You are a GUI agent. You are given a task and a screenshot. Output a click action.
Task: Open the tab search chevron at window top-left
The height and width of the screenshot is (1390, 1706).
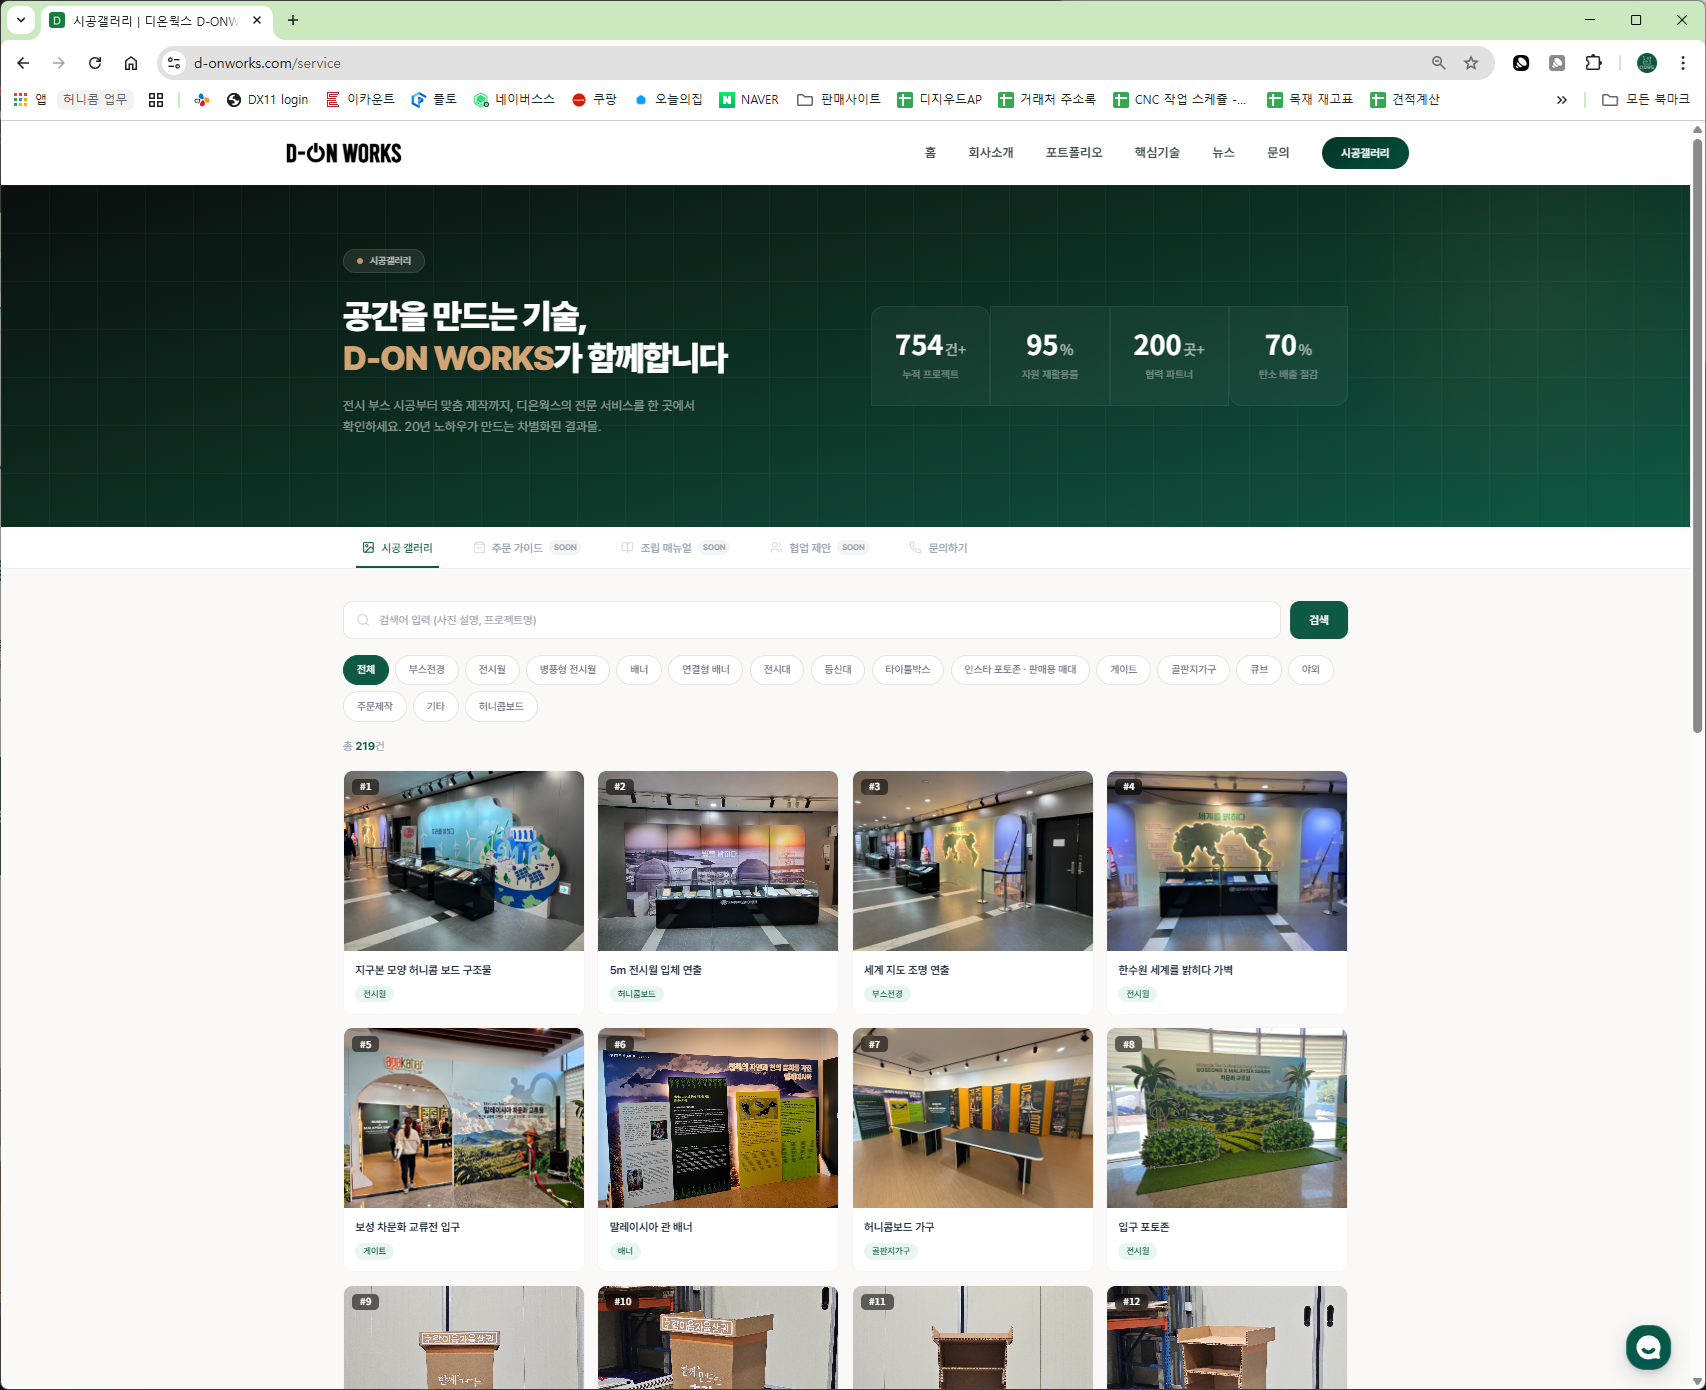click(20, 20)
